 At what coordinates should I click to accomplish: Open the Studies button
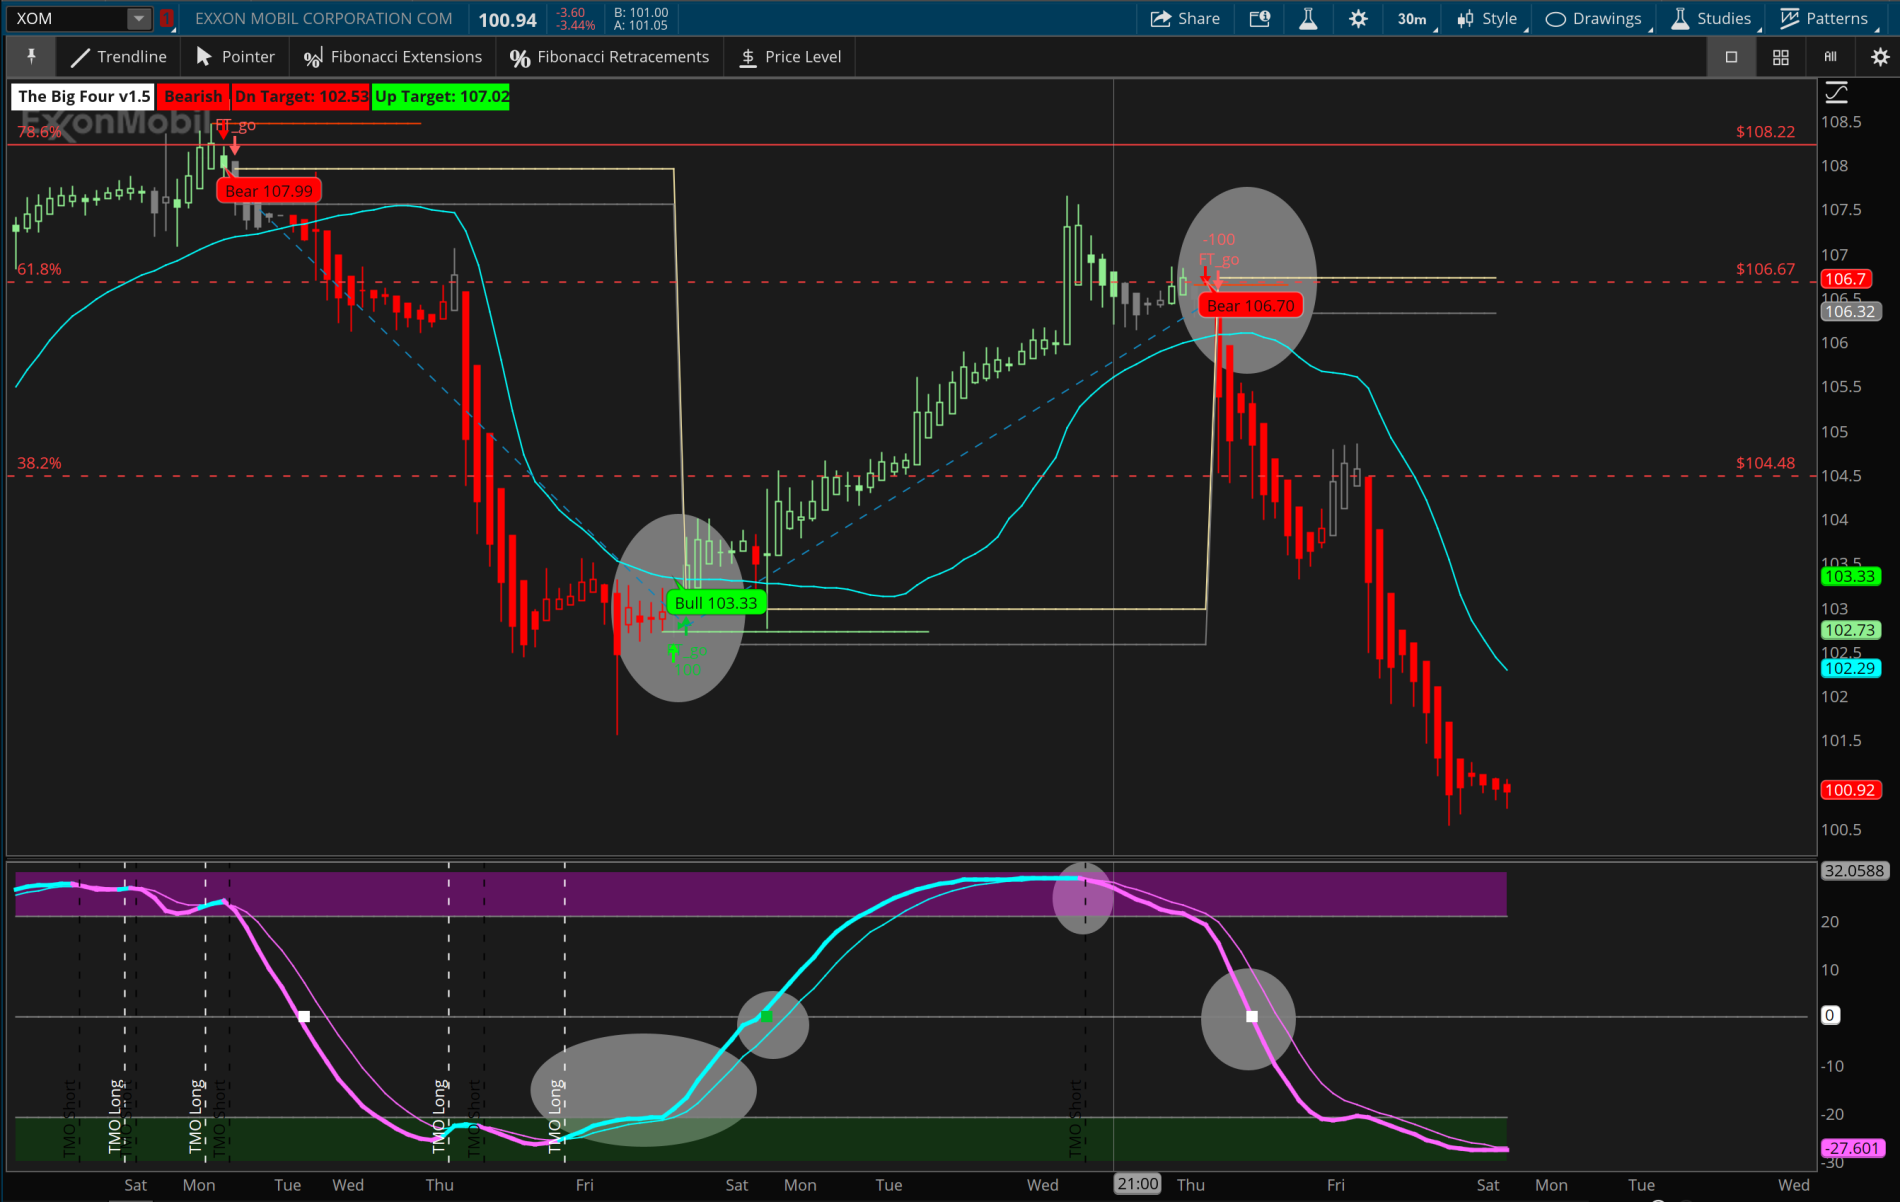[1711, 19]
